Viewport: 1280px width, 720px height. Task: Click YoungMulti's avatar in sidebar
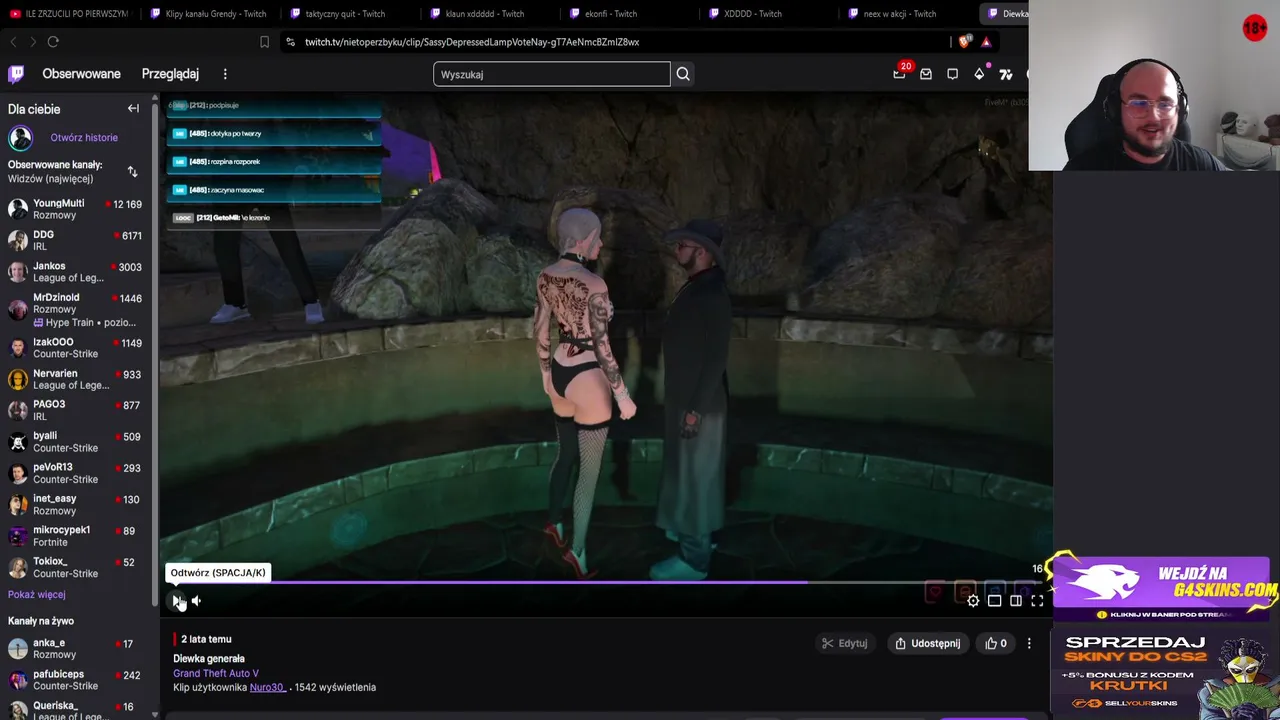18,209
